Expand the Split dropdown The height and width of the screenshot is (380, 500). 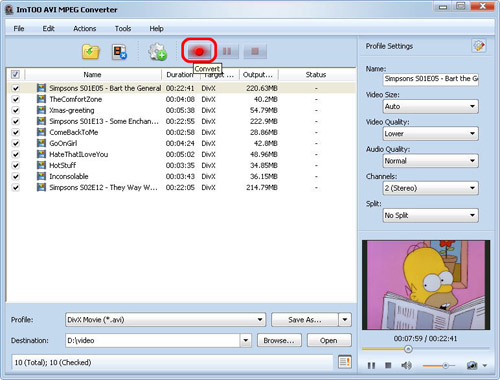pyautogui.click(x=431, y=215)
